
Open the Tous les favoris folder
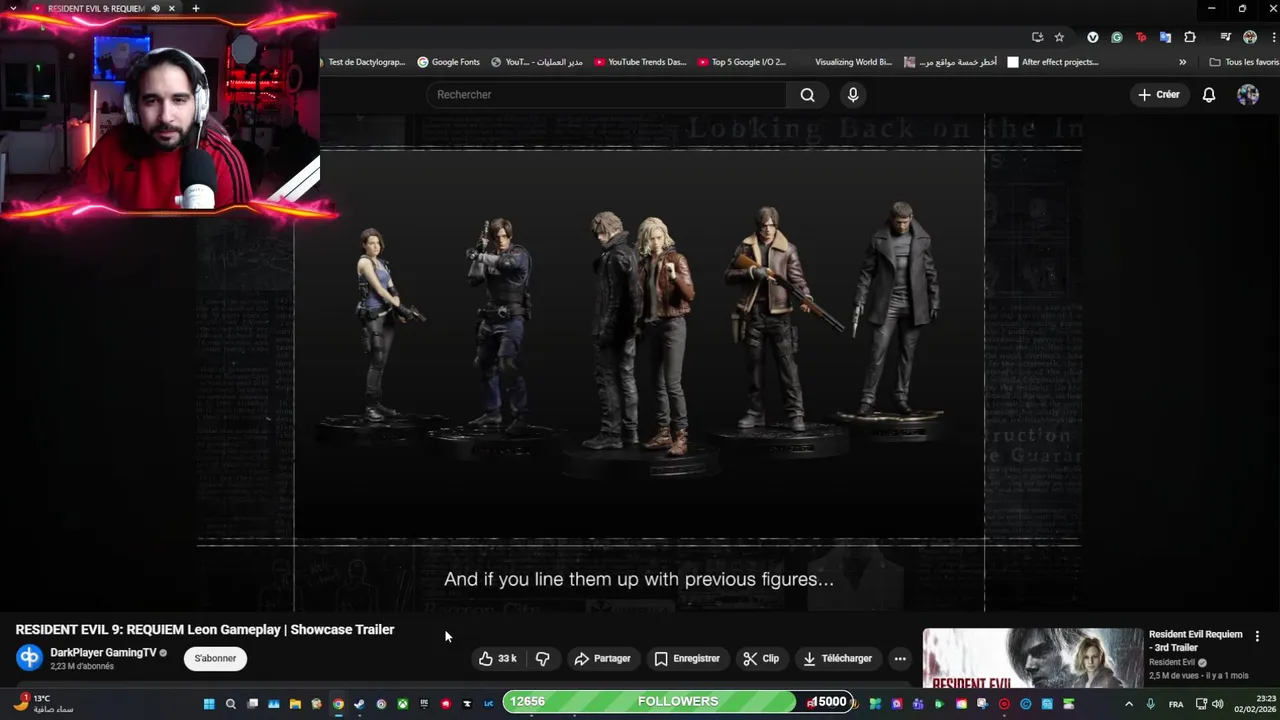(x=1243, y=62)
